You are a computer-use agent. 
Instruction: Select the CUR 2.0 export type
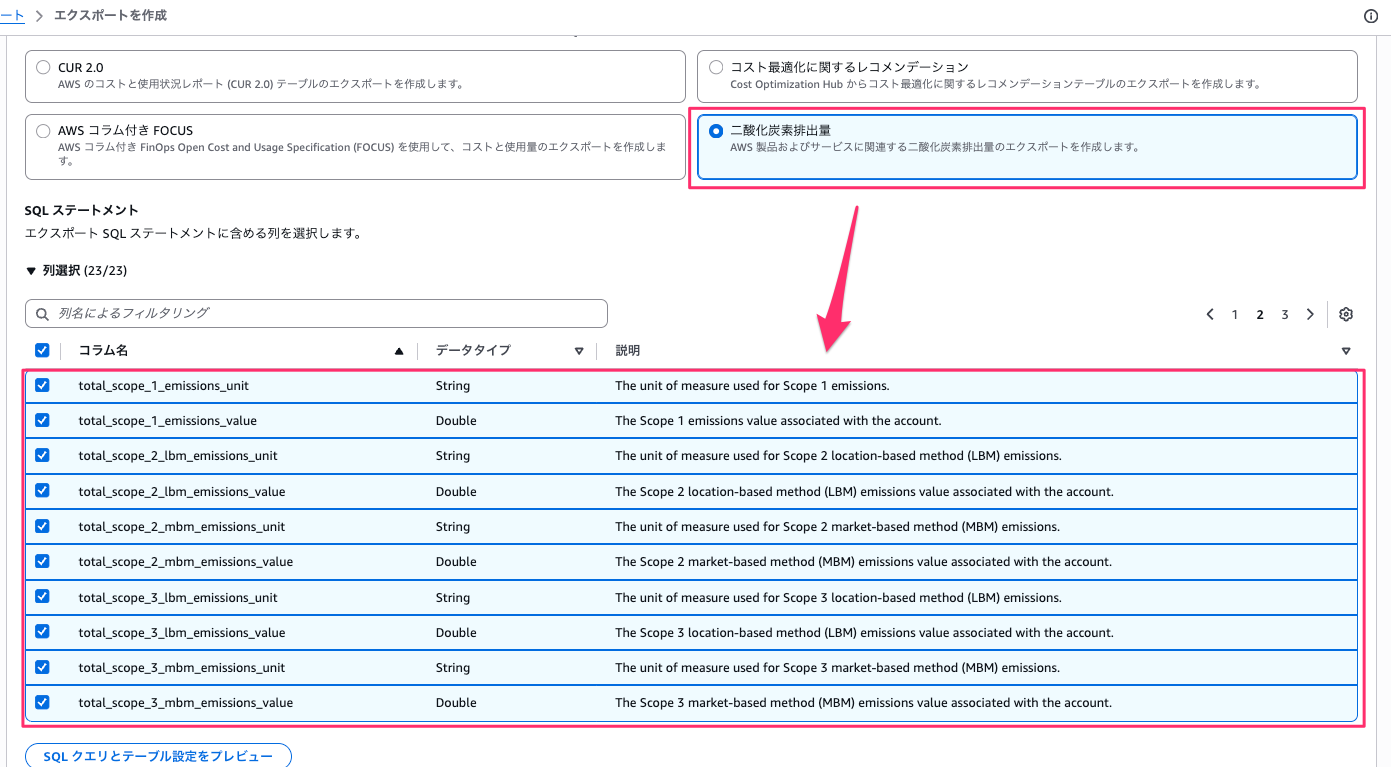pos(42,67)
